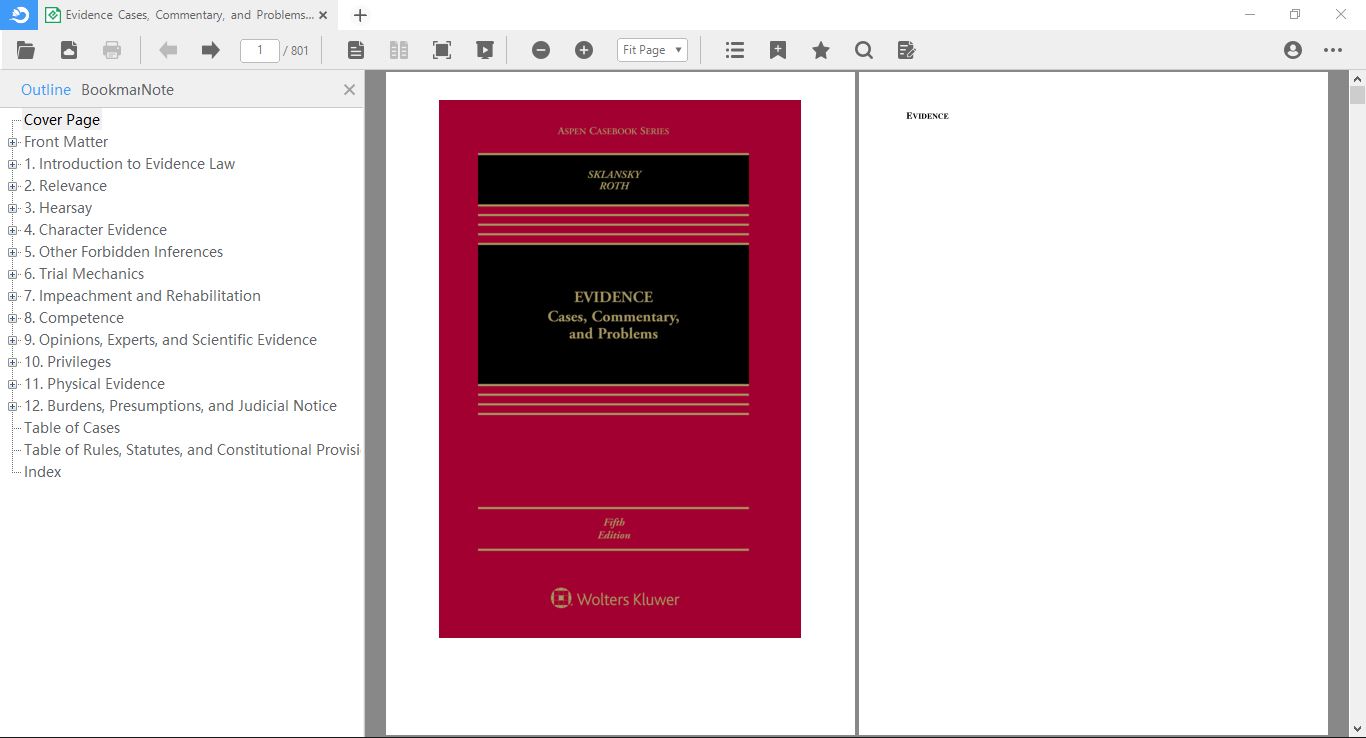Click the star favorites icon
The height and width of the screenshot is (738, 1366).
[821, 50]
